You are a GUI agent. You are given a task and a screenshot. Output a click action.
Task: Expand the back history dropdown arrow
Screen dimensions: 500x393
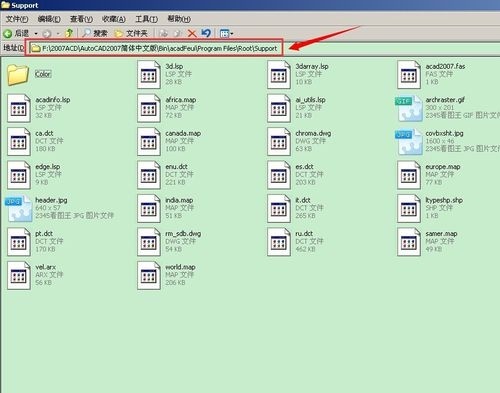[x=36, y=34]
